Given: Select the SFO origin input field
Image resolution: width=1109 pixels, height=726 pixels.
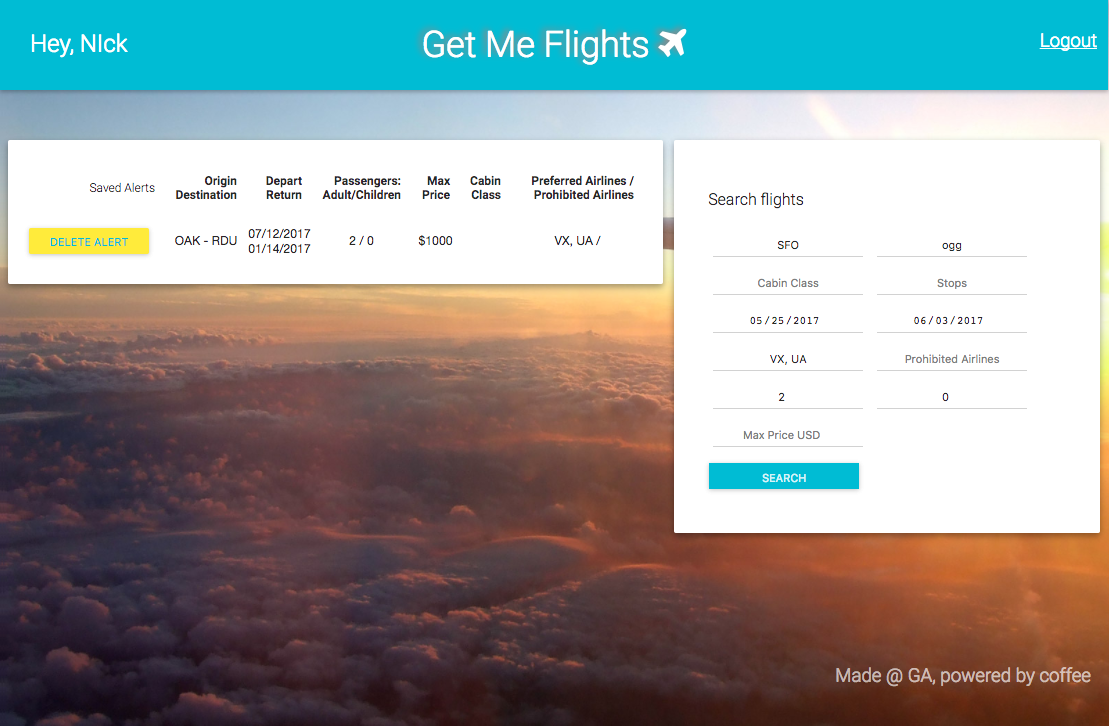Looking at the screenshot, I should click(787, 245).
